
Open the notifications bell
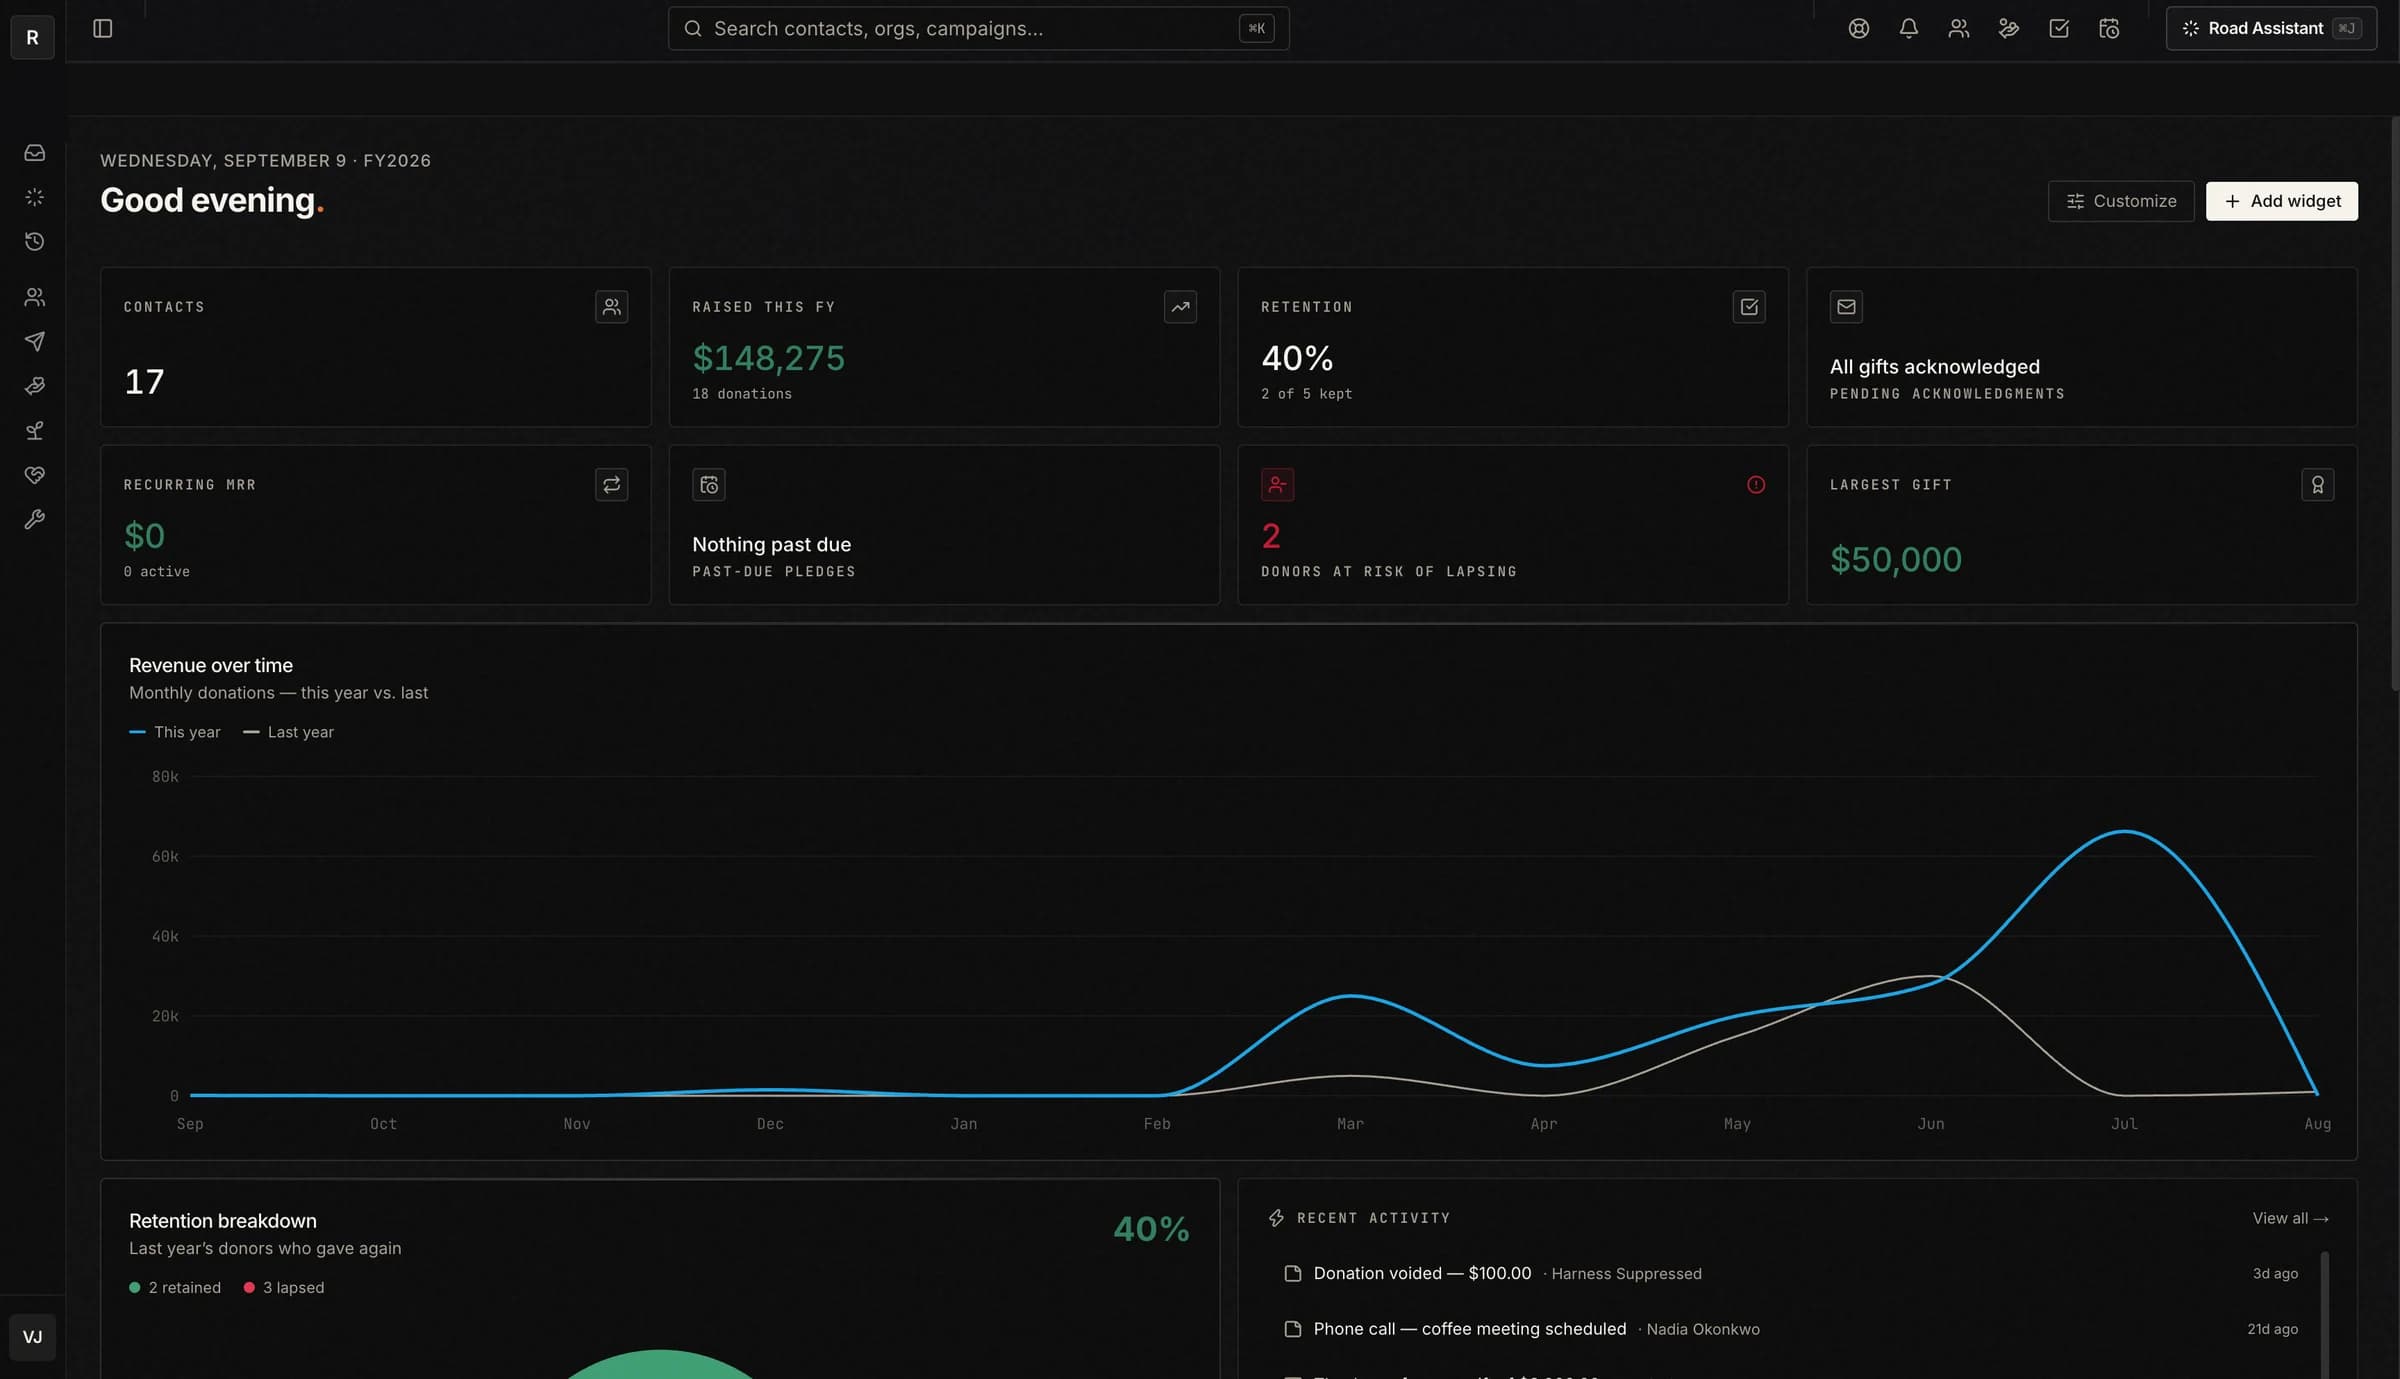[x=1908, y=28]
